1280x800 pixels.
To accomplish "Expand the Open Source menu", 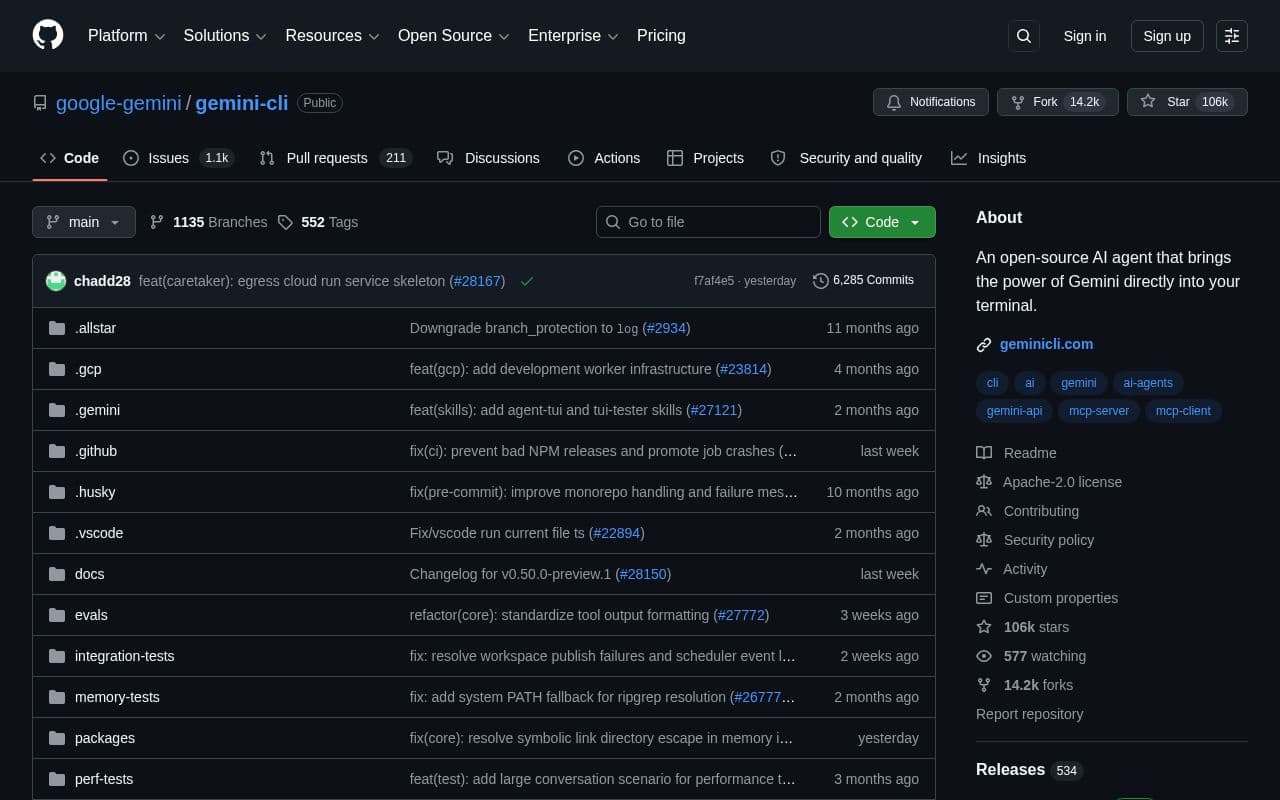I will 454,35.
